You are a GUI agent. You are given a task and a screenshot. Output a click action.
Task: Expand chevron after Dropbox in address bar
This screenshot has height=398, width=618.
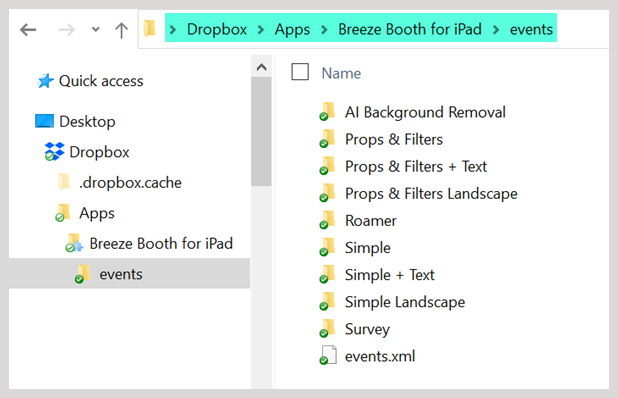261,30
